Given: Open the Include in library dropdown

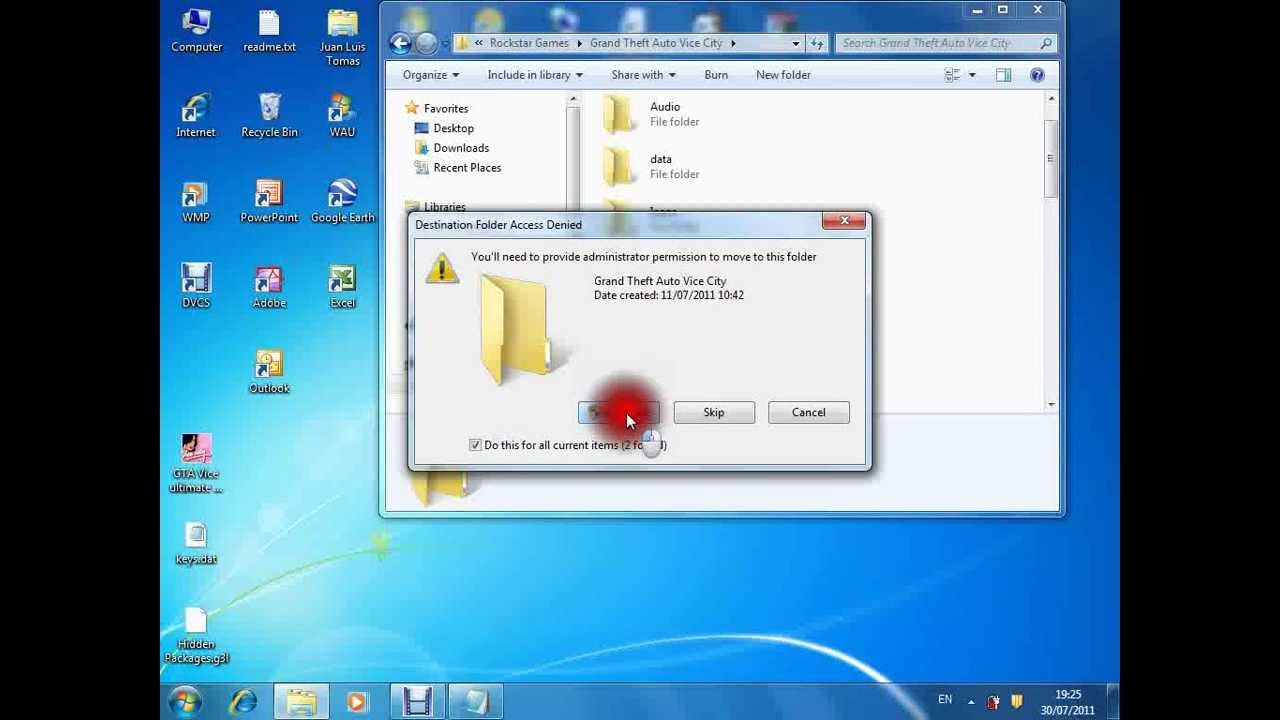Looking at the screenshot, I should [x=535, y=75].
